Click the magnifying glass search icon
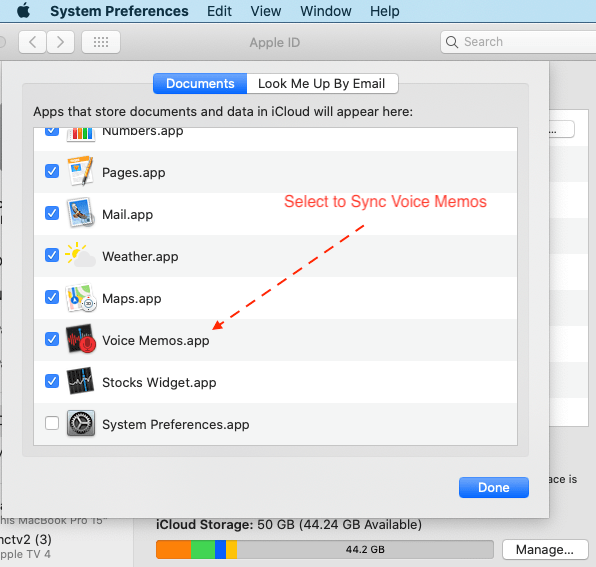This screenshot has width=596, height=567. [452, 42]
